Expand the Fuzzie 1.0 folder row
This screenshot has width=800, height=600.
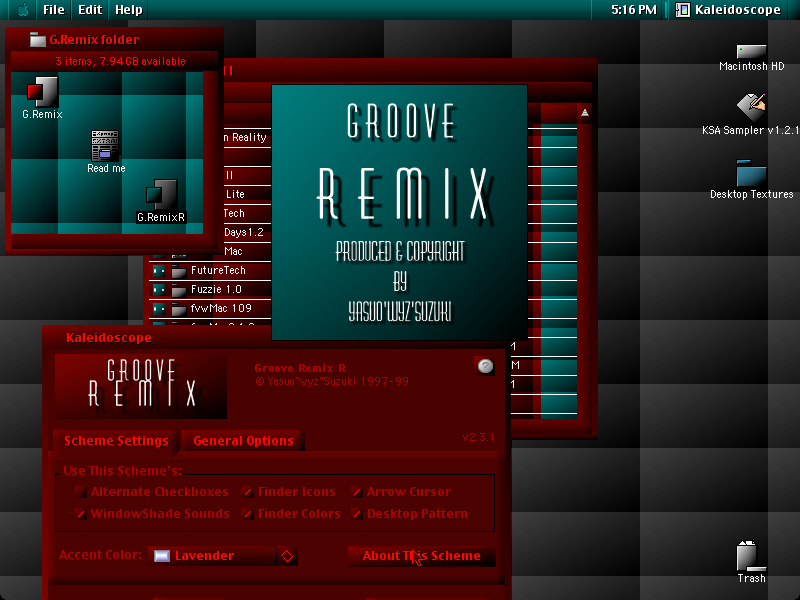pos(159,290)
